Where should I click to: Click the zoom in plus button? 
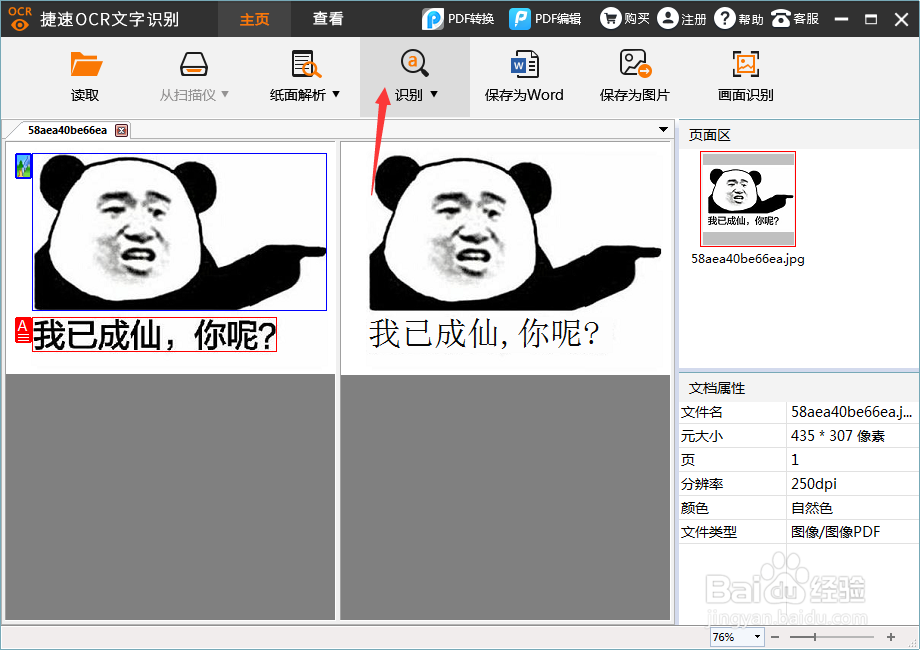891,637
